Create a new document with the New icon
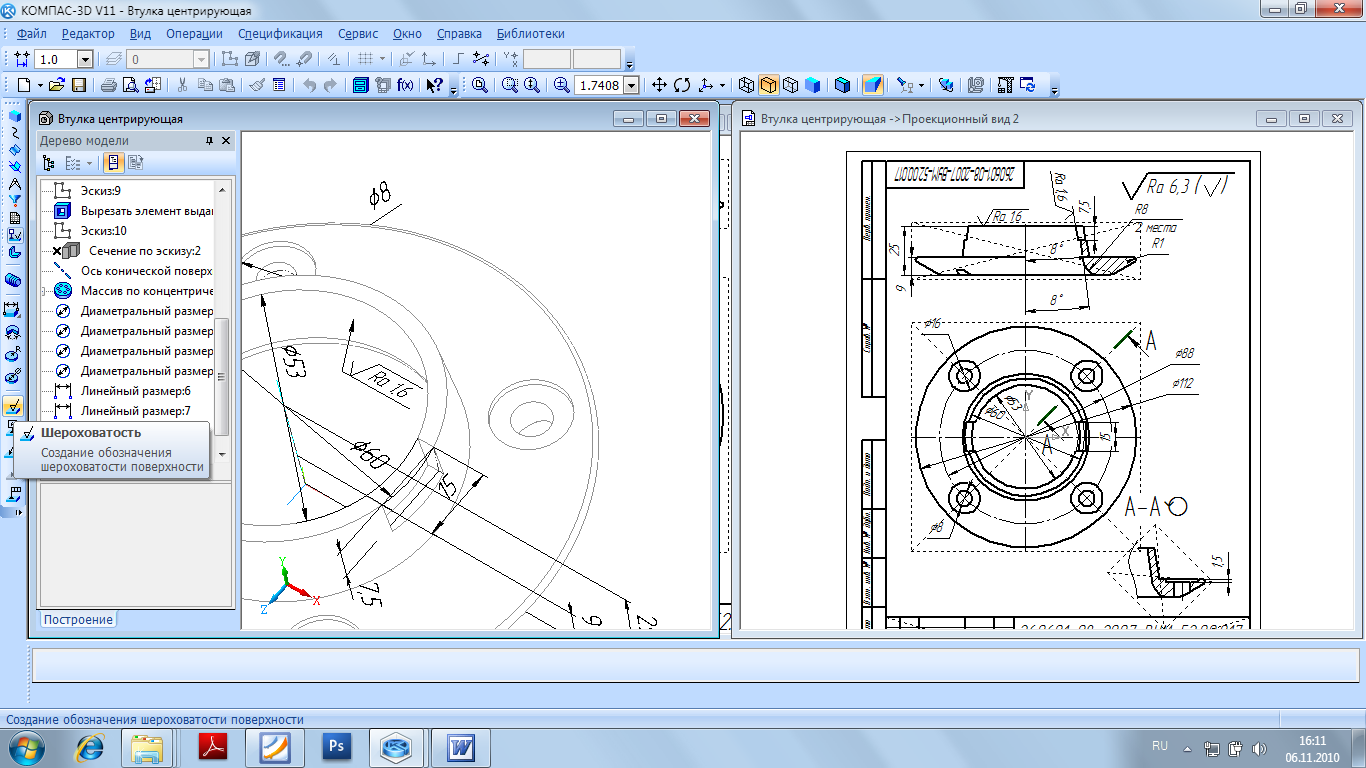 point(23,85)
